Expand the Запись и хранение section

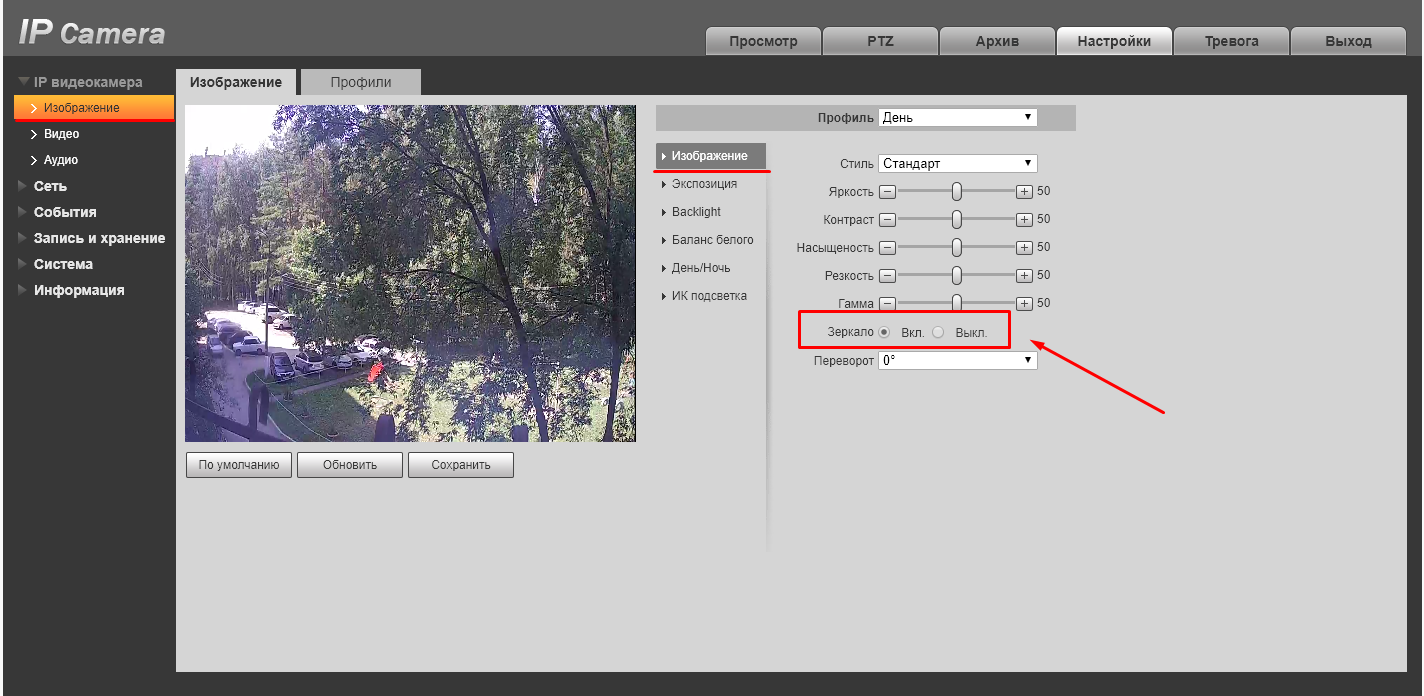click(x=99, y=238)
